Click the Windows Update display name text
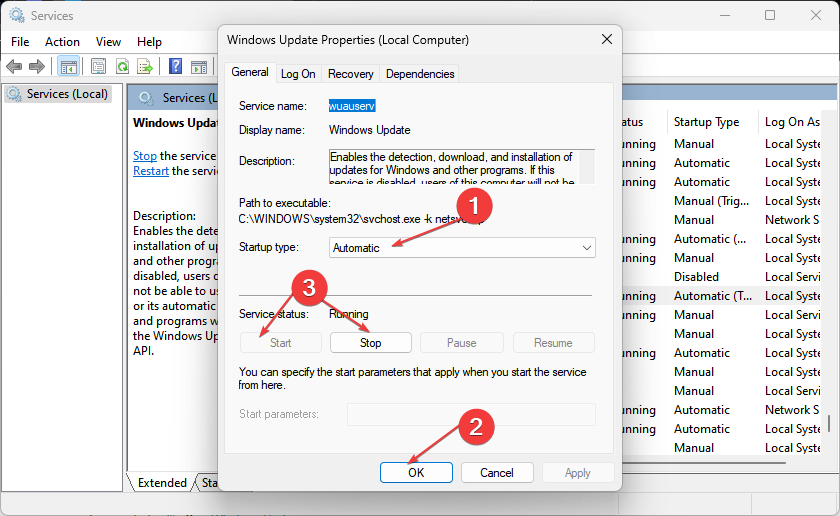 click(x=370, y=130)
